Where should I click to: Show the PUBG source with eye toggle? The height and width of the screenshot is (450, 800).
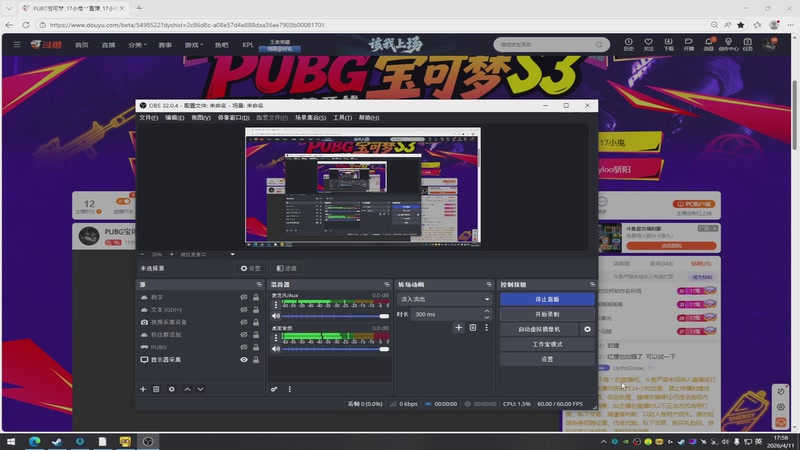244,347
